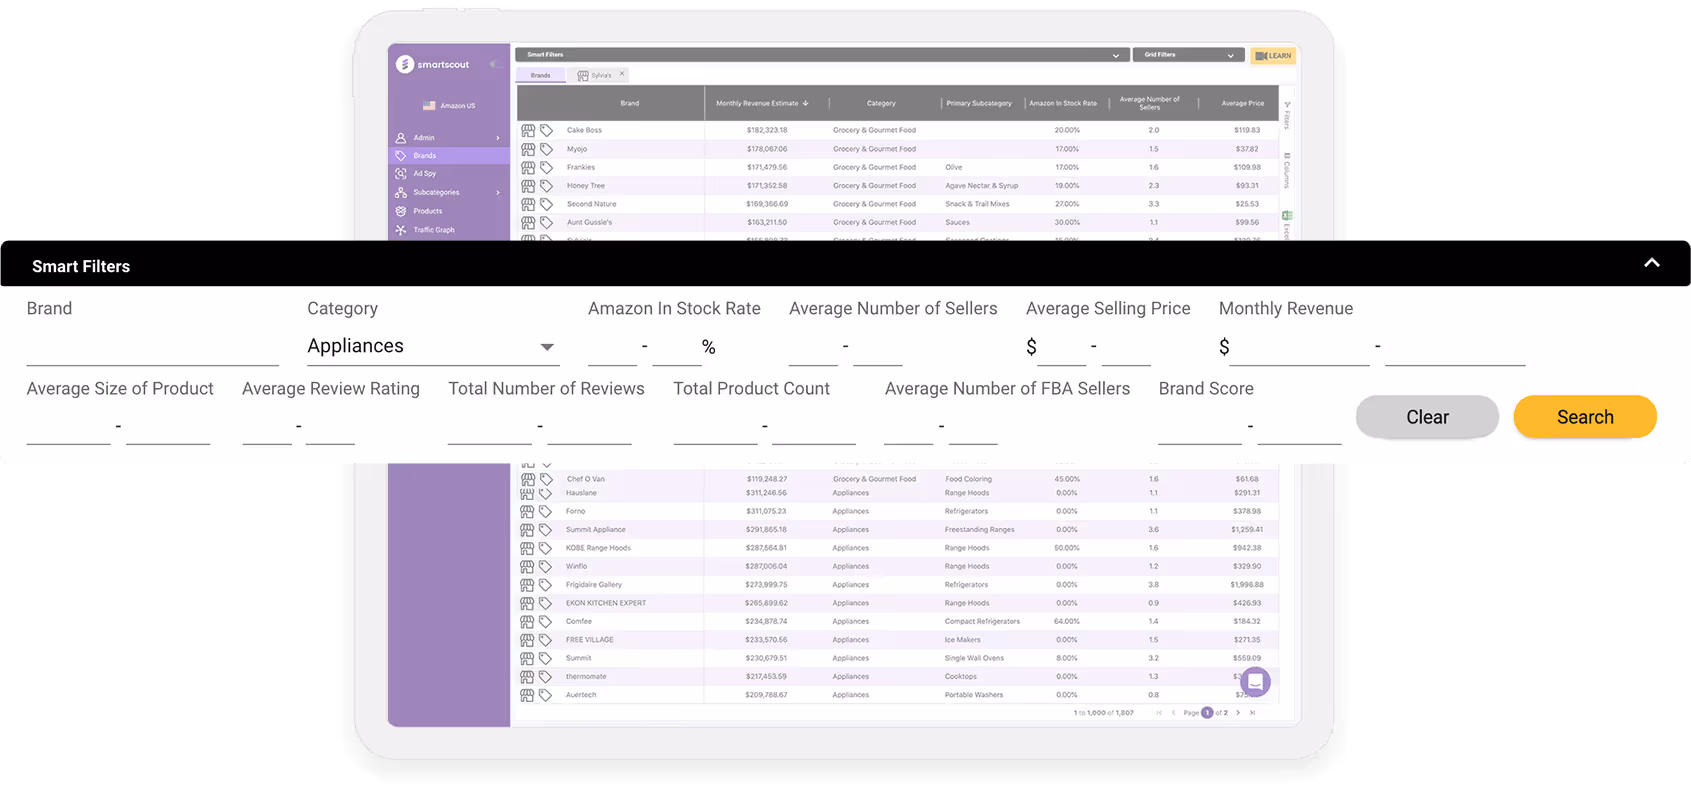Click the store icon for Cake Boss
The height and width of the screenshot is (790, 1691).
tap(528, 130)
